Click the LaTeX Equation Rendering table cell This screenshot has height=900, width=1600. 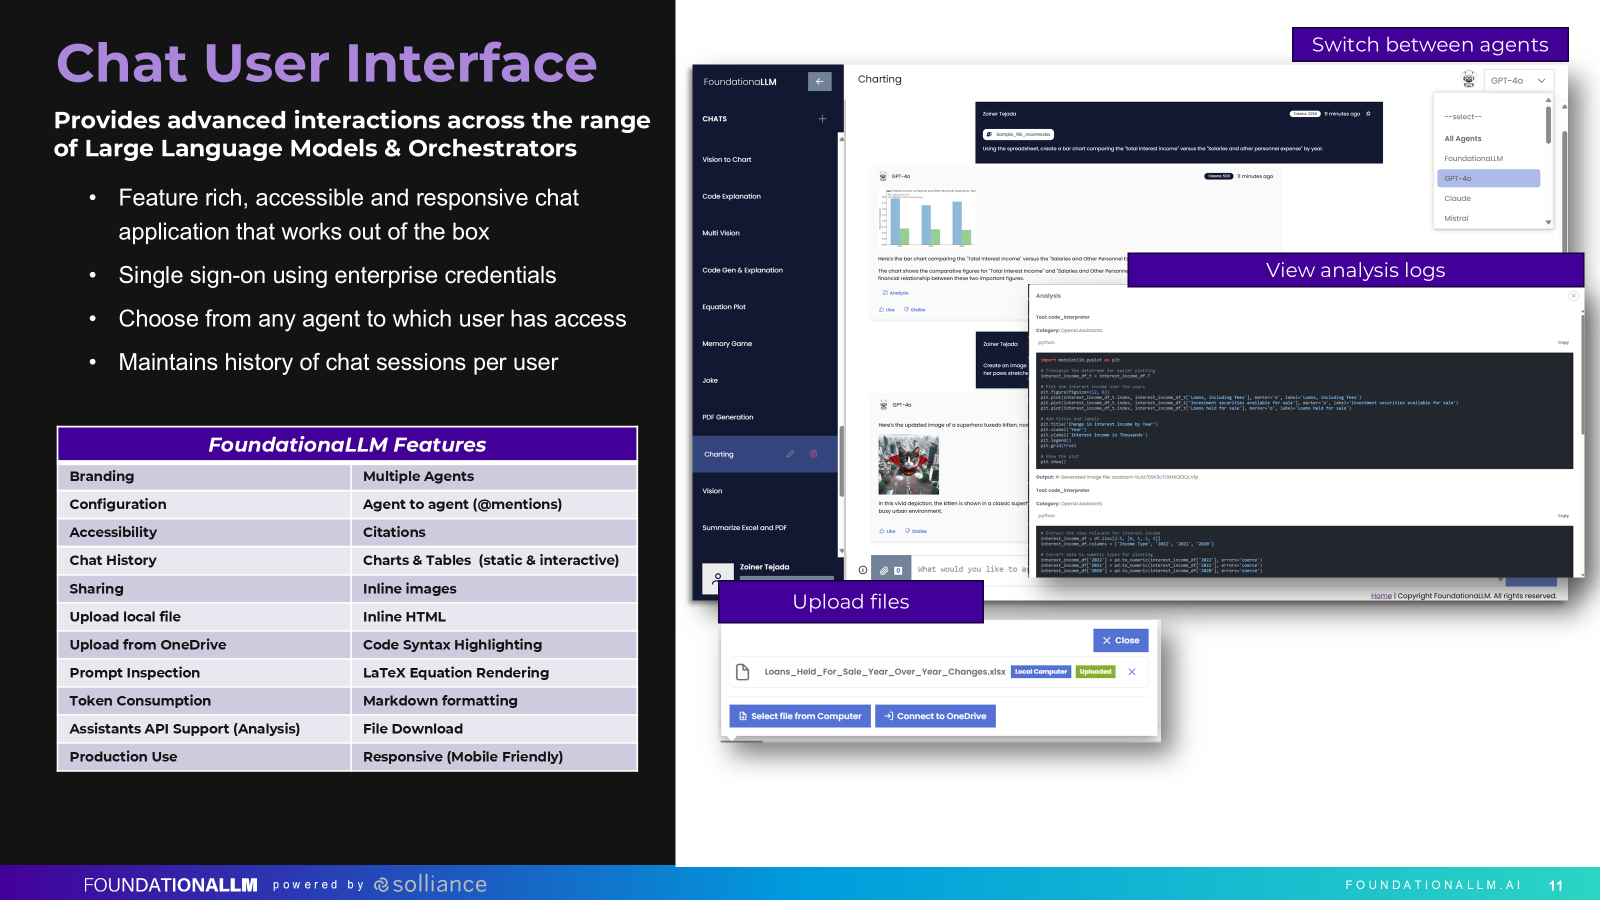(x=494, y=673)
